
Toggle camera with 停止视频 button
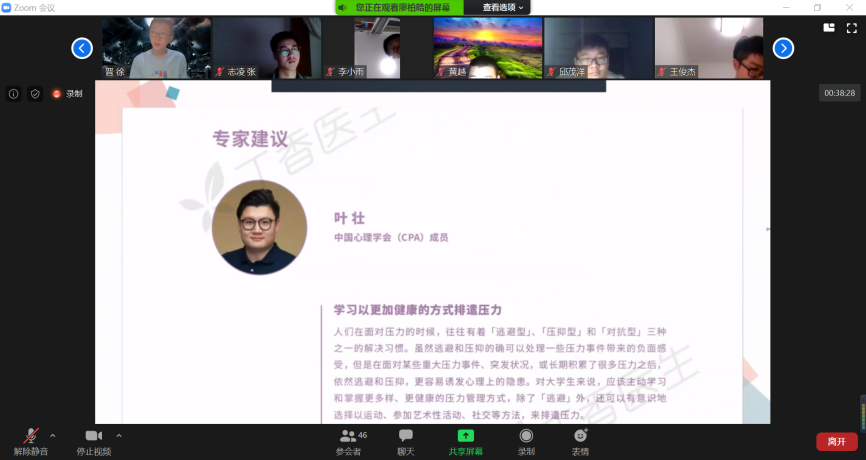[x=94, y=436]
